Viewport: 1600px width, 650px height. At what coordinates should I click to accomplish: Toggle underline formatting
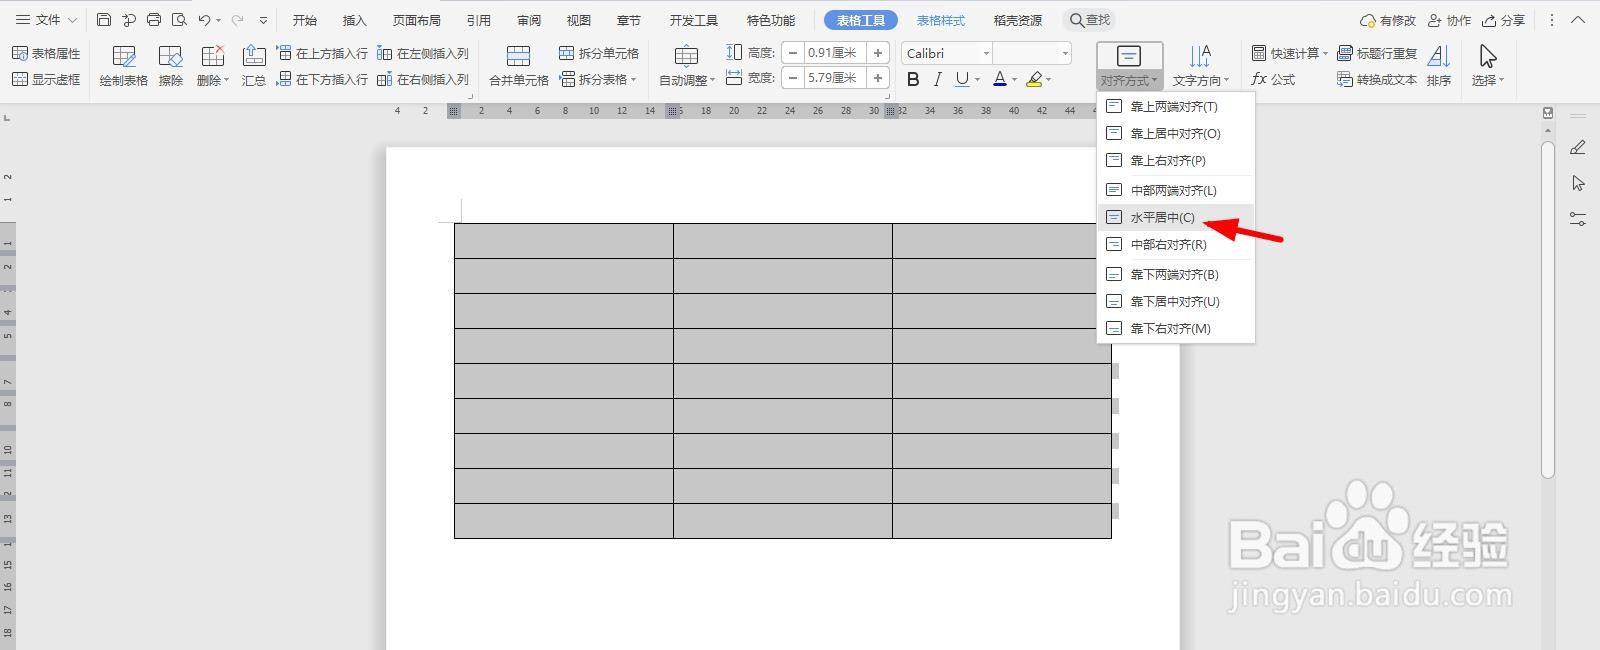[962, 79]
